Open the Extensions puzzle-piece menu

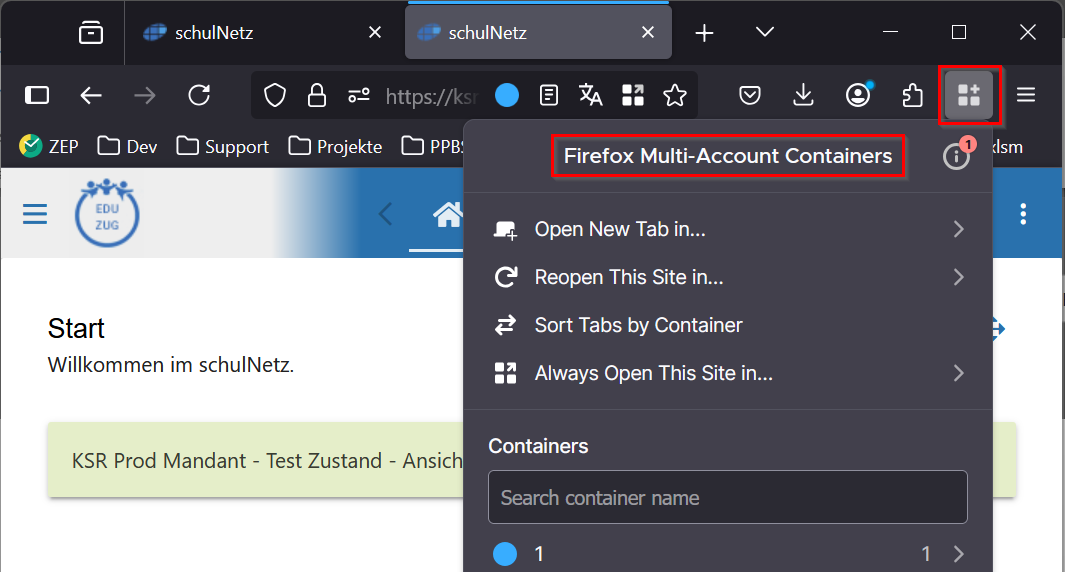(x=912, y=95)
